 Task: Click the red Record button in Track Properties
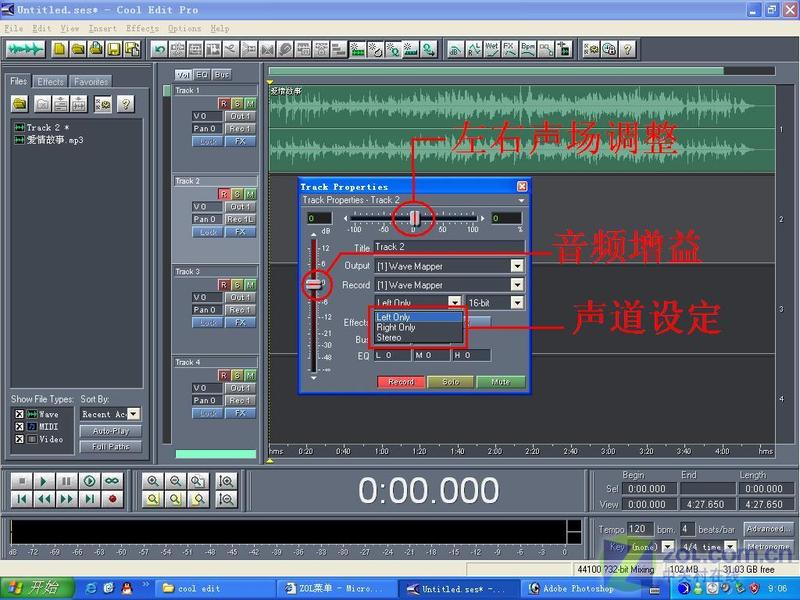pyautogui.click(x=401, y=382)
